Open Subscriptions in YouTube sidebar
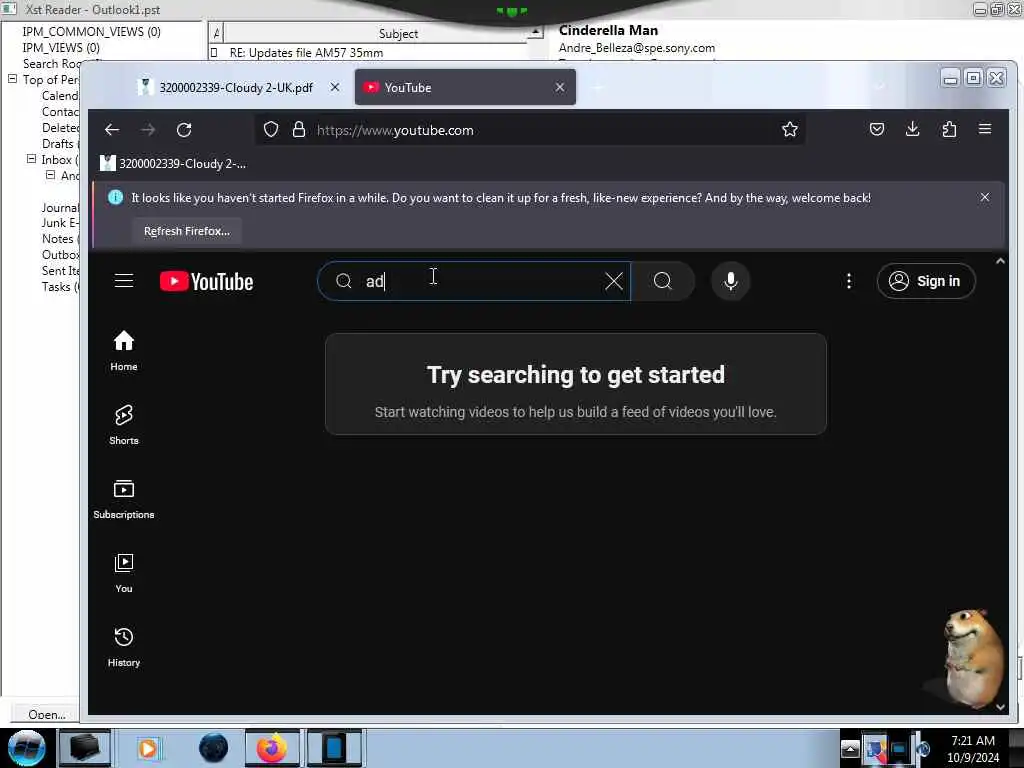1024x768 pixels. point(123,499)
